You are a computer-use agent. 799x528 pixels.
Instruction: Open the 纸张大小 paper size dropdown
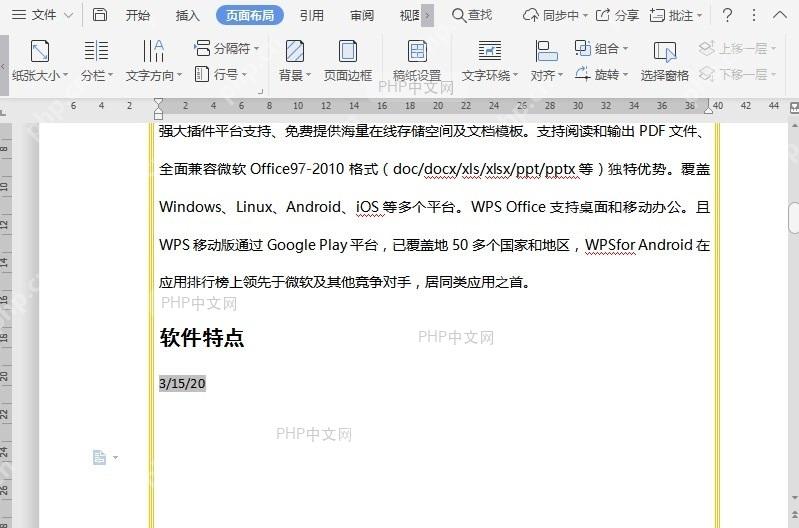click(x=40, y=61)
